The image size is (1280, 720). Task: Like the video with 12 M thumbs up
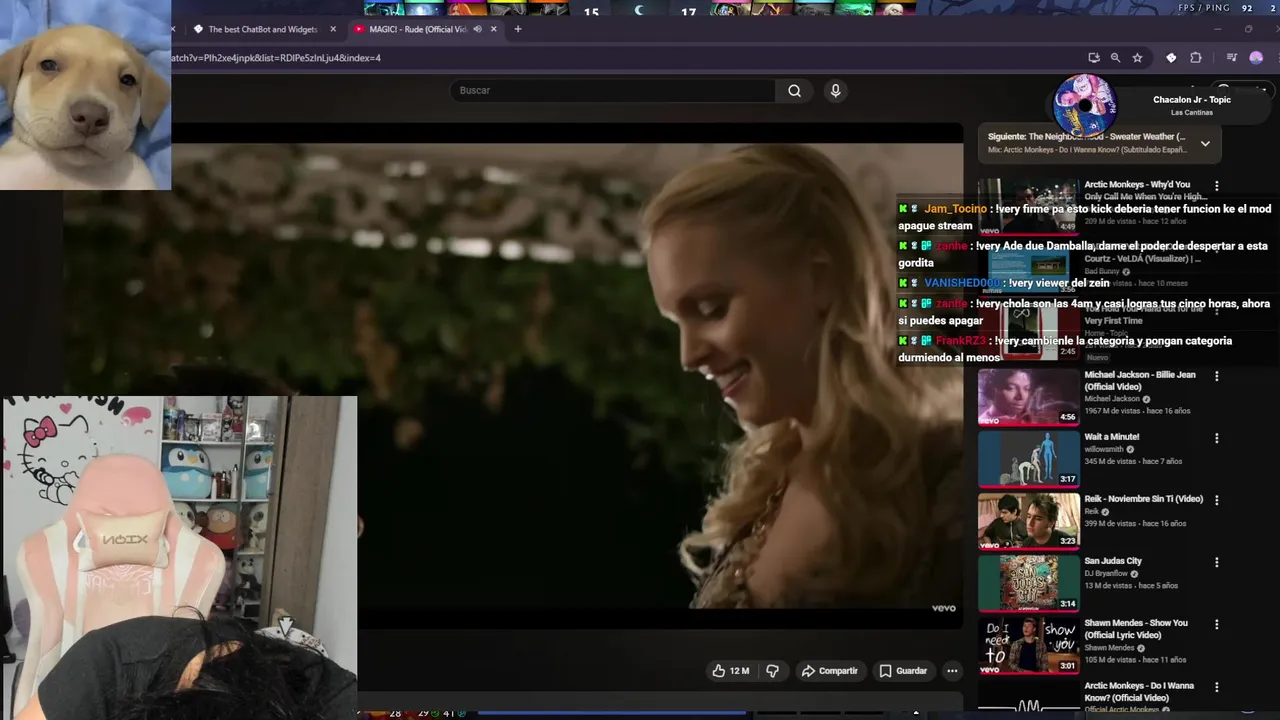[731, 671]
